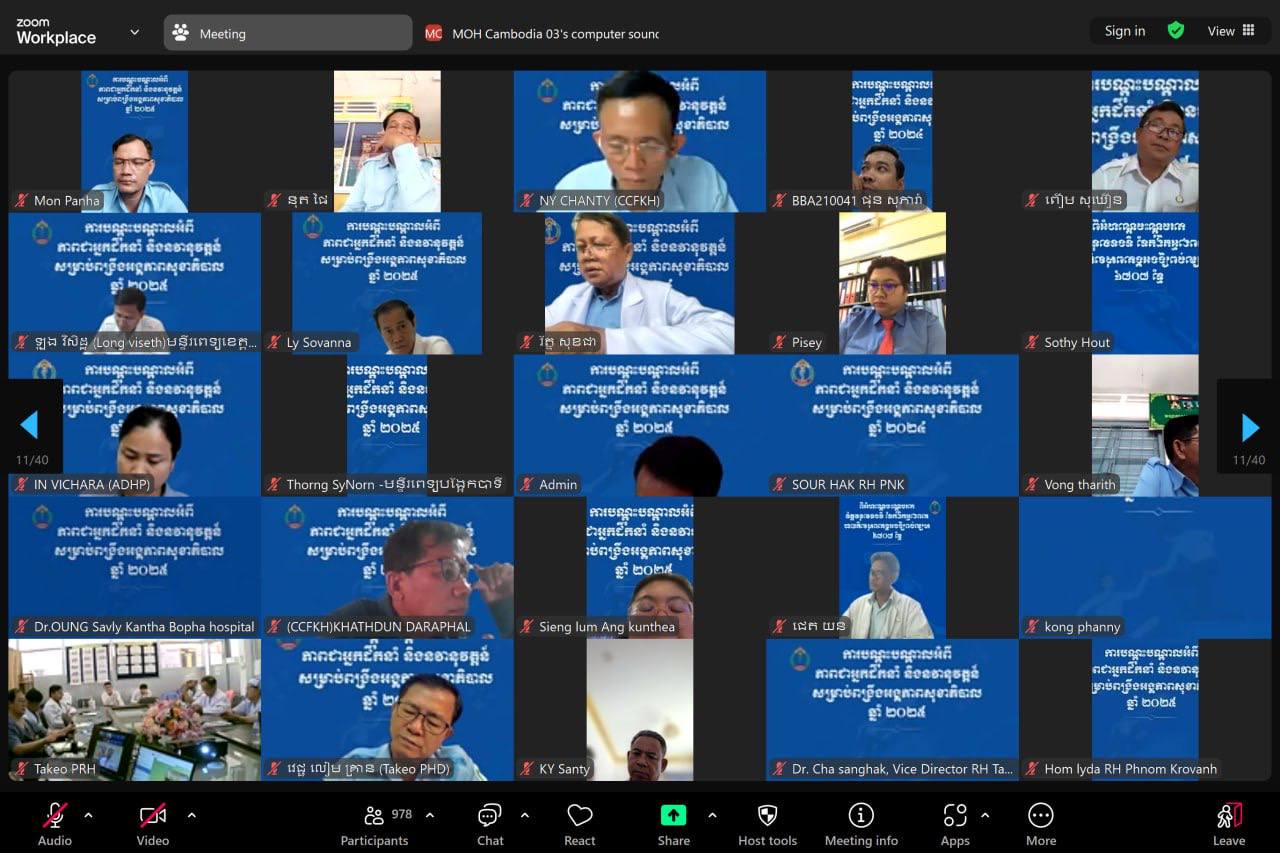The width and height of the screenshot is (1280, 853).
Task: Select the Takeo PHD participant tile
Action: [x=387, y=711]
